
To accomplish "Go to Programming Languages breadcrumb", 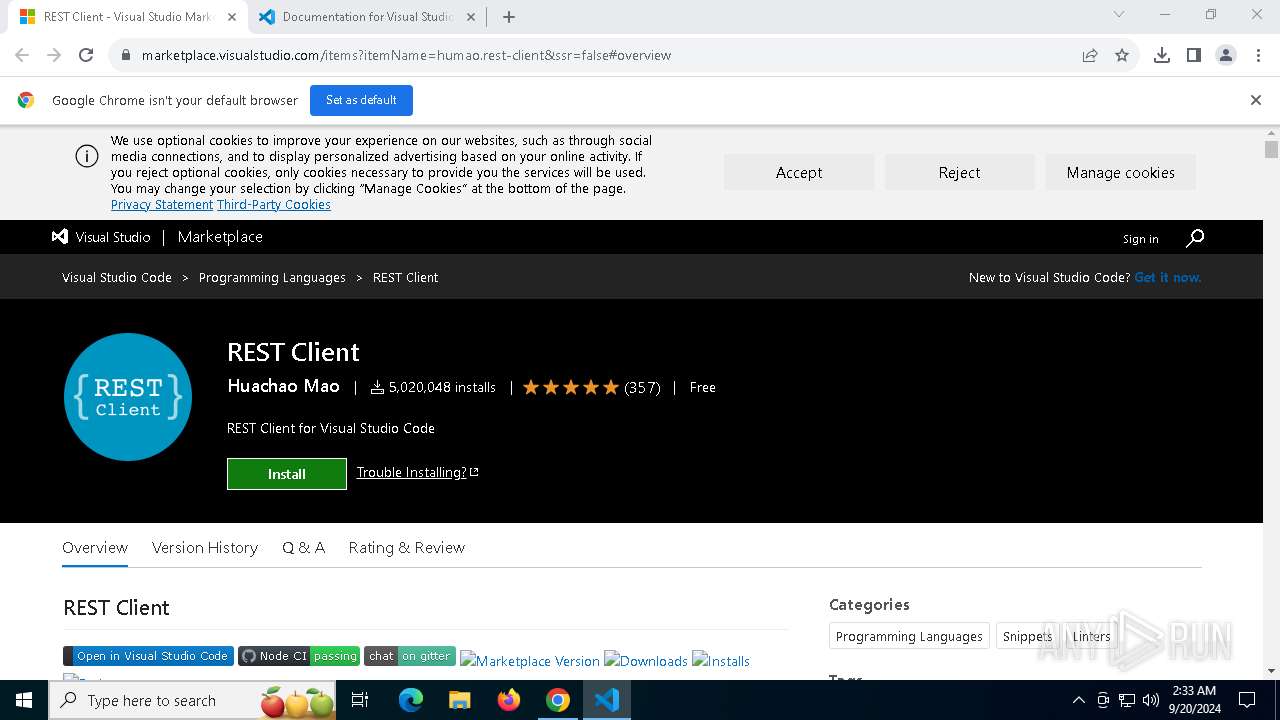I will pos(272,277).
